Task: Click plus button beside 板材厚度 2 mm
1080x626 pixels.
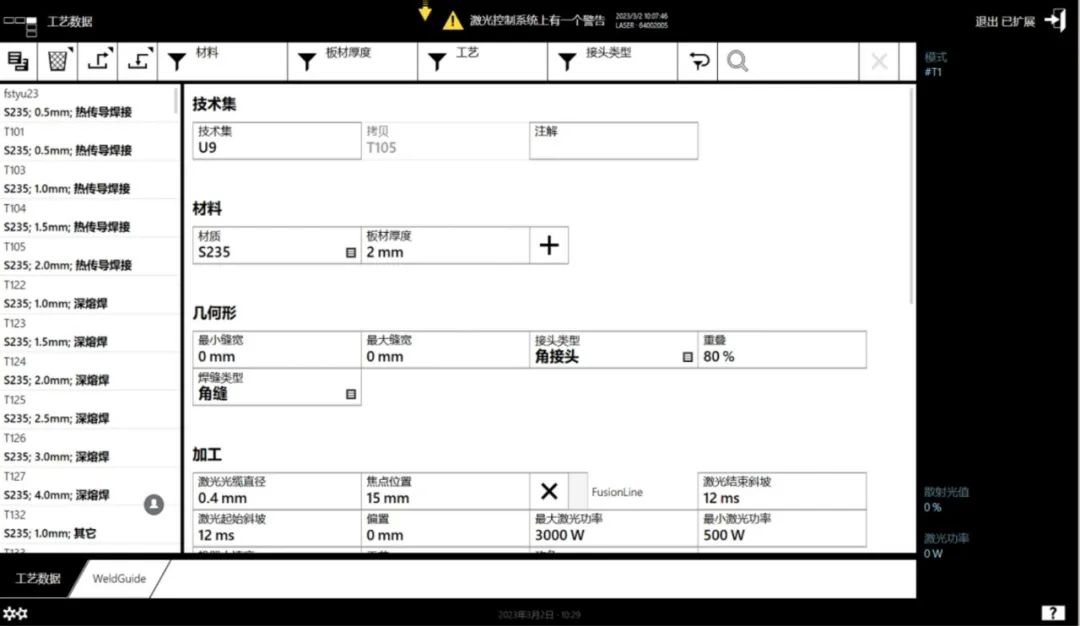Action: 549,245
